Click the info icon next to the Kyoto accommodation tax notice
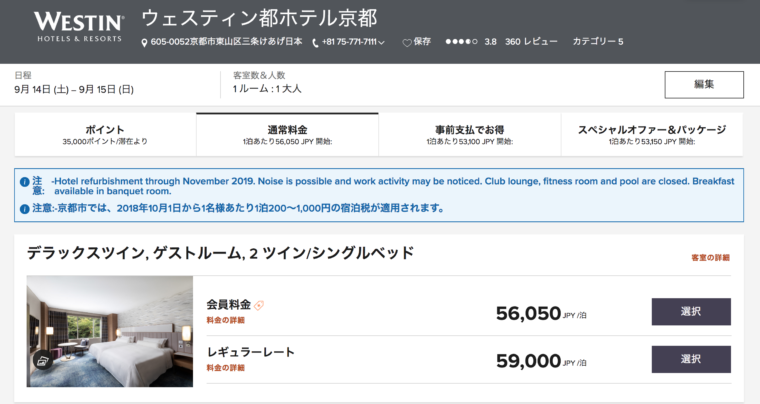 (24, 209)
